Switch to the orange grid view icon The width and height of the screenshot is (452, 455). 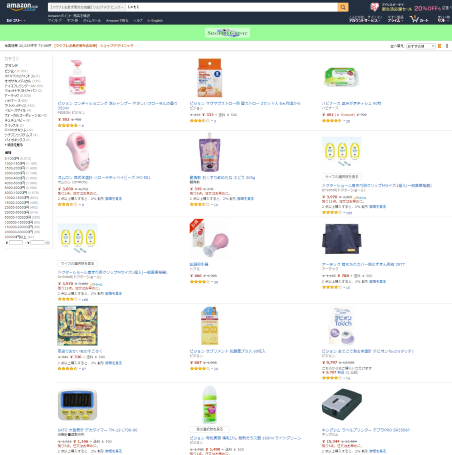click(x=439, y=46)
